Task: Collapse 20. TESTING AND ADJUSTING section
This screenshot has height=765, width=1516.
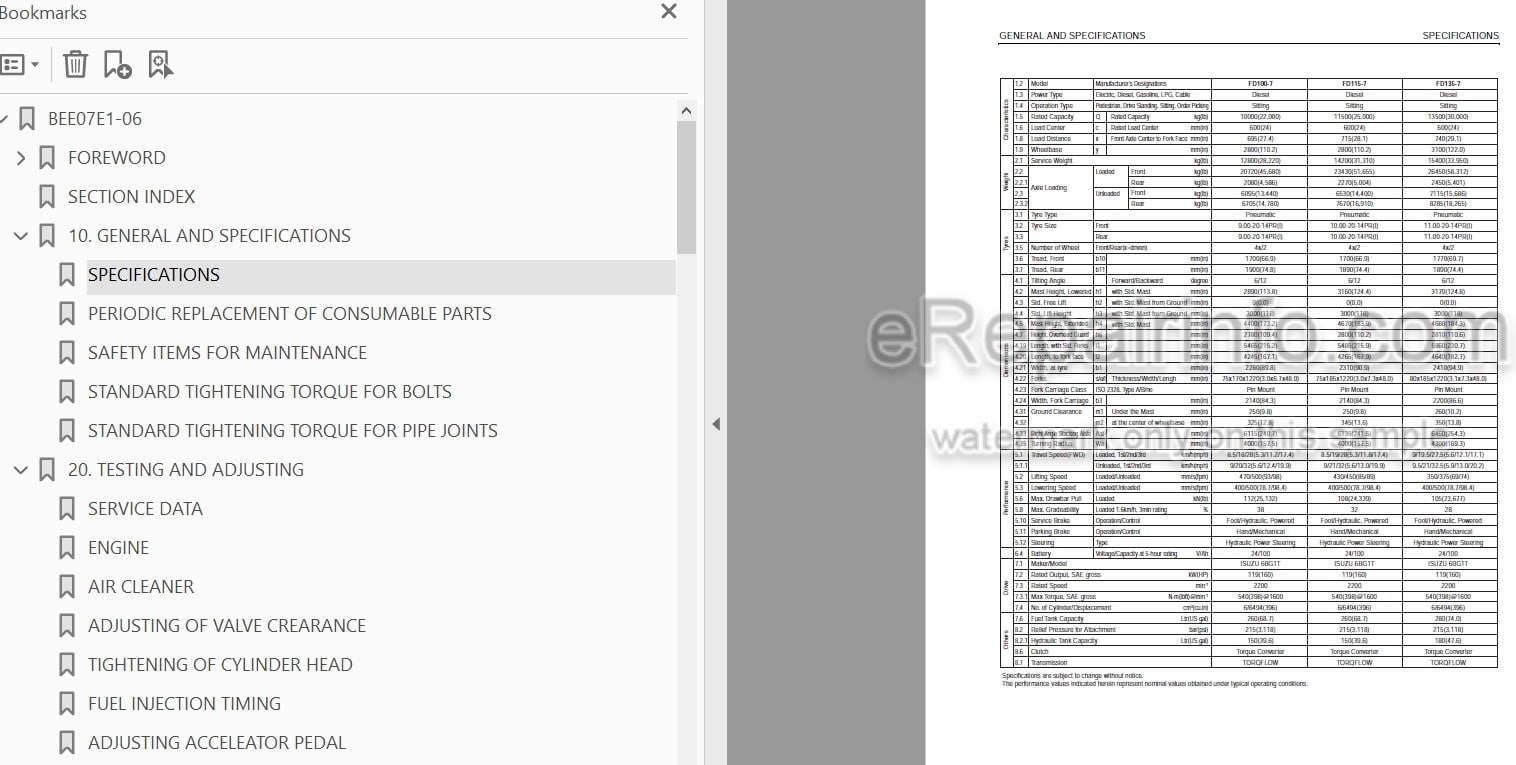Action: click(21, 470)
